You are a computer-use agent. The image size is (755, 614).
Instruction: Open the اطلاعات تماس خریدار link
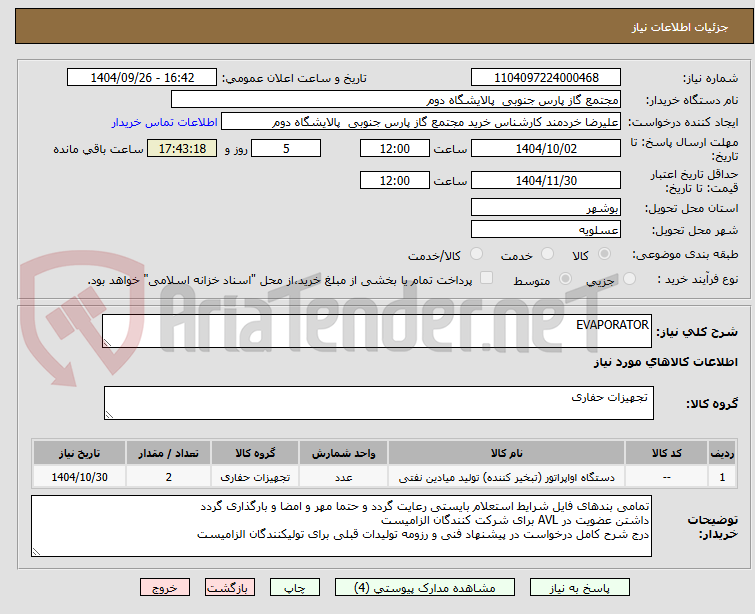tap(165, 122)
